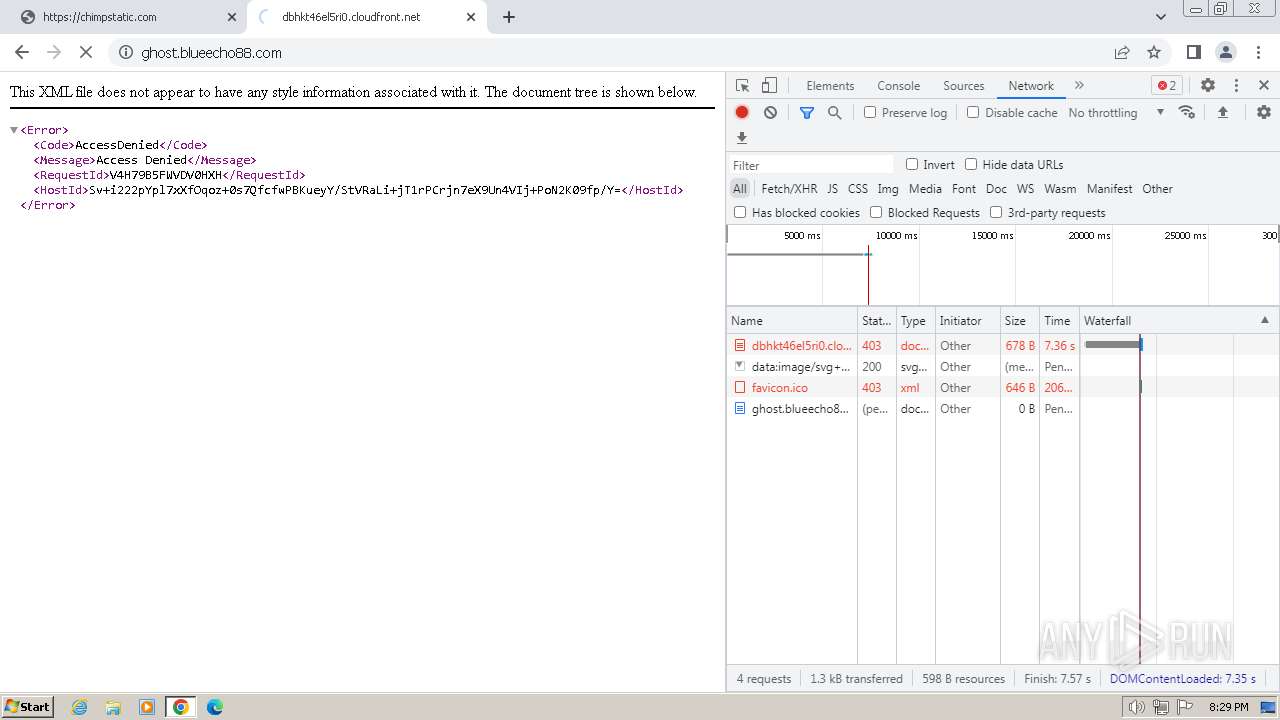Export the HAR file with the download arrow
The height and width of the screenshot is (720, 1280).
point(742,138)
